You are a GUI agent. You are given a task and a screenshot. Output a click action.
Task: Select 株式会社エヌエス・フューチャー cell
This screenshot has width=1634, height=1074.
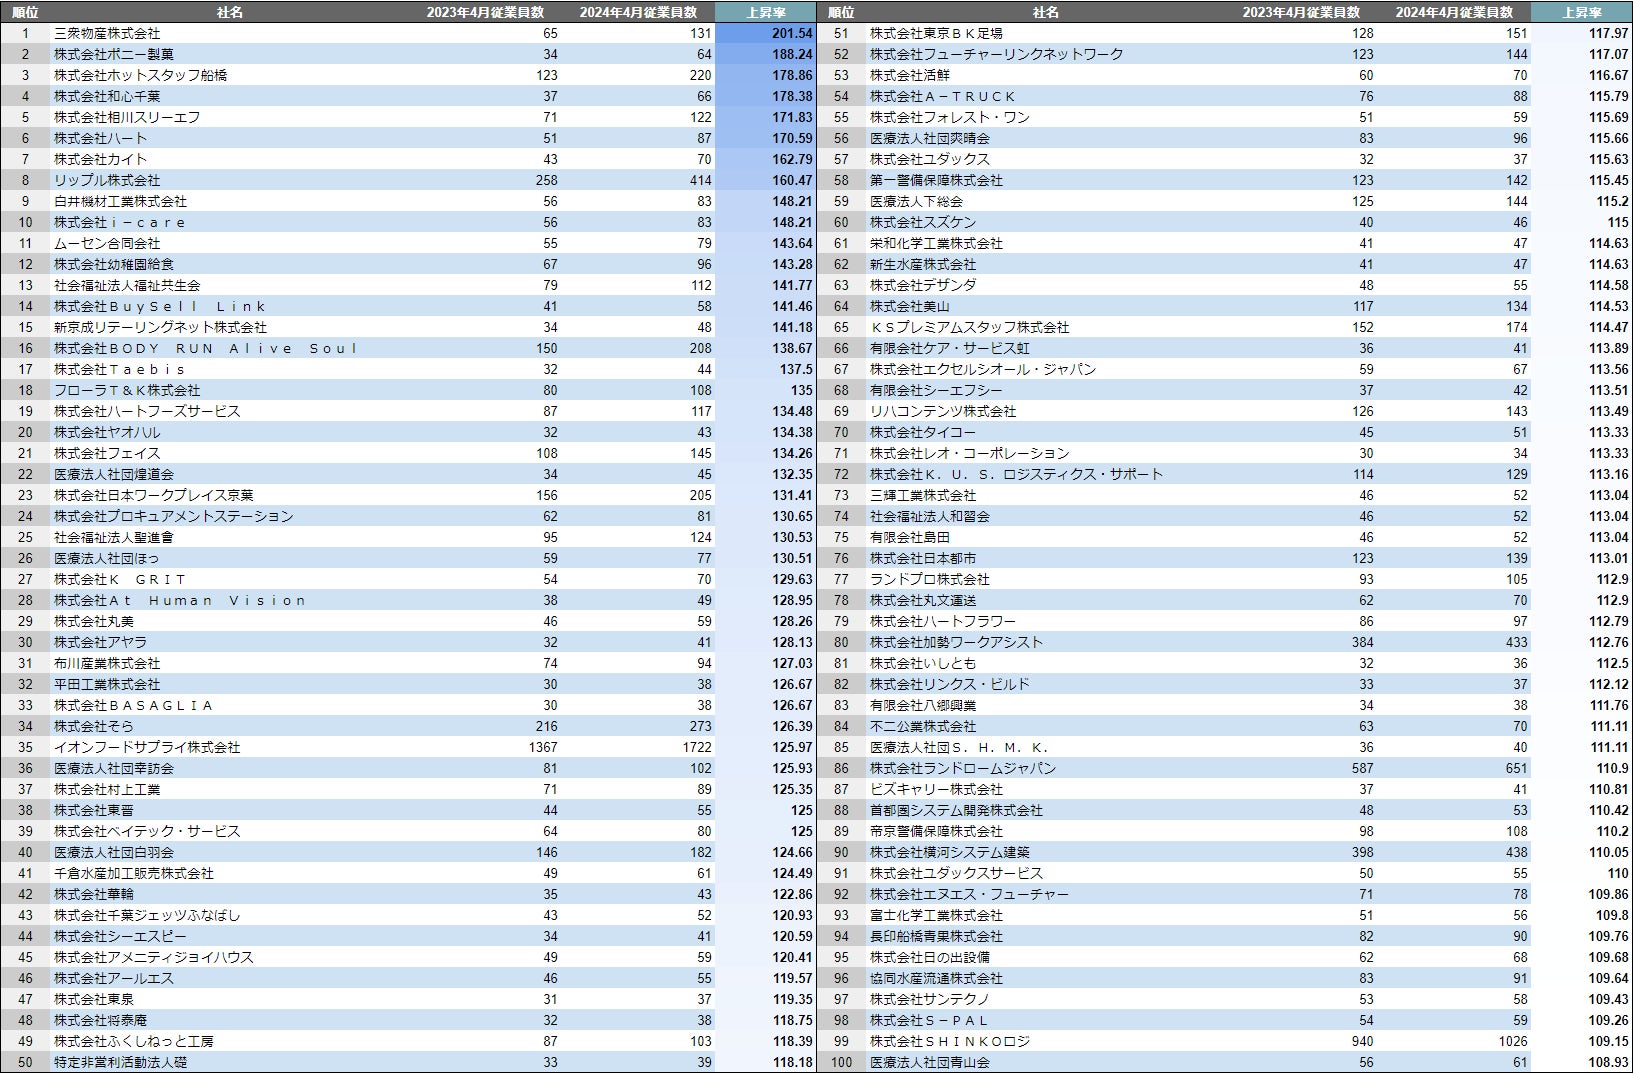click(x=1046, y=894)
